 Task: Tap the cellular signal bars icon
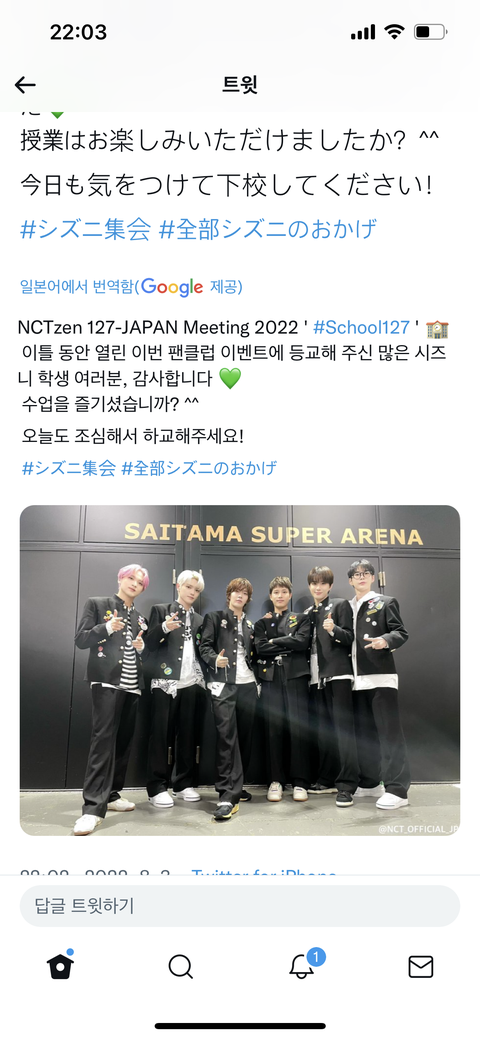click(363, 32)
